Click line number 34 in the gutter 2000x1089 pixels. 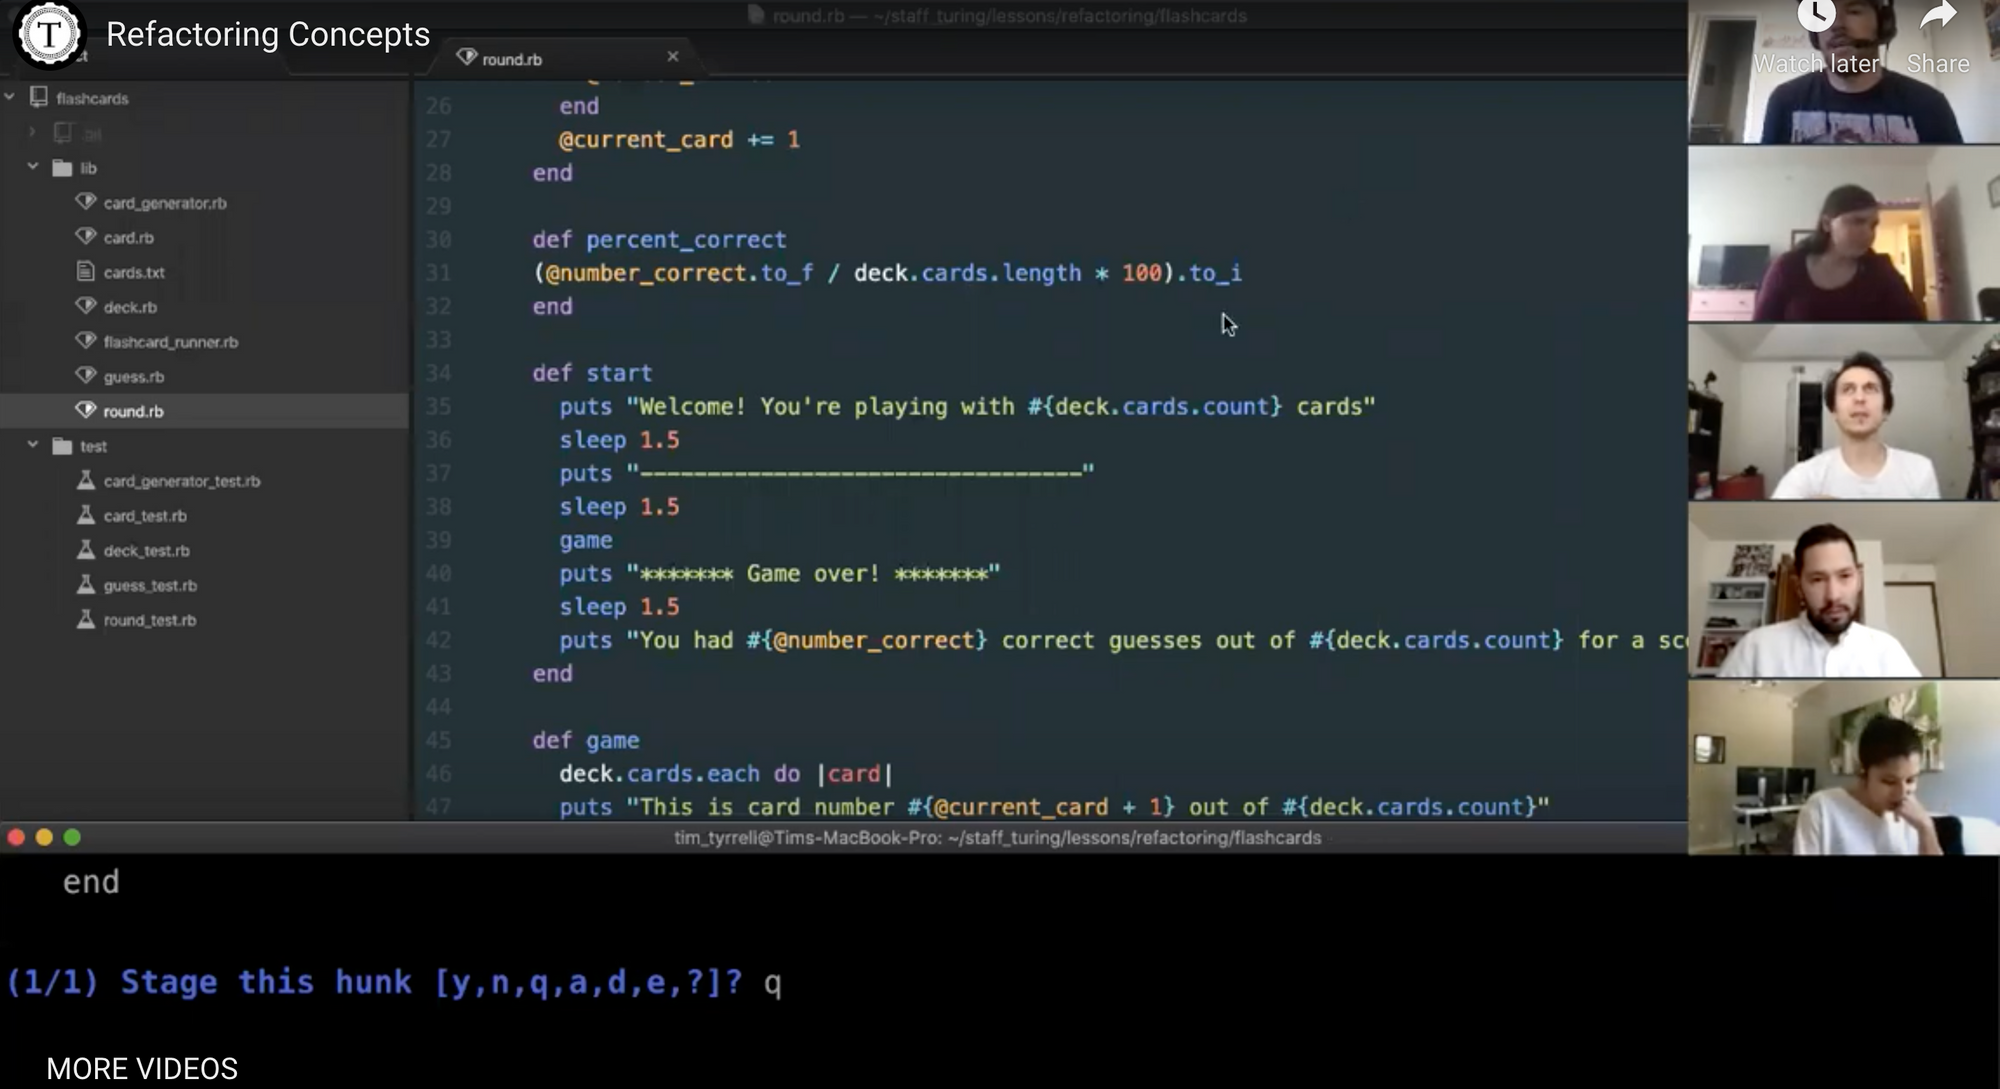pyautogui.click(x=438, y=373)
